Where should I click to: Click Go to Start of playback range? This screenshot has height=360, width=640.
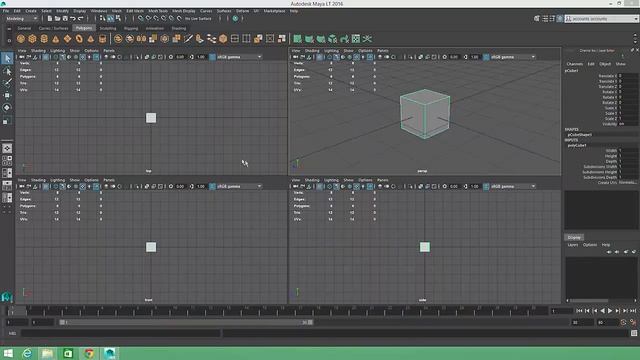coord(580,311)
